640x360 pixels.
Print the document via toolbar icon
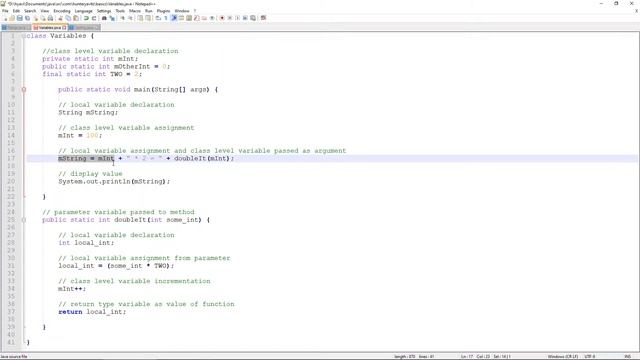(x=50, y=18)
